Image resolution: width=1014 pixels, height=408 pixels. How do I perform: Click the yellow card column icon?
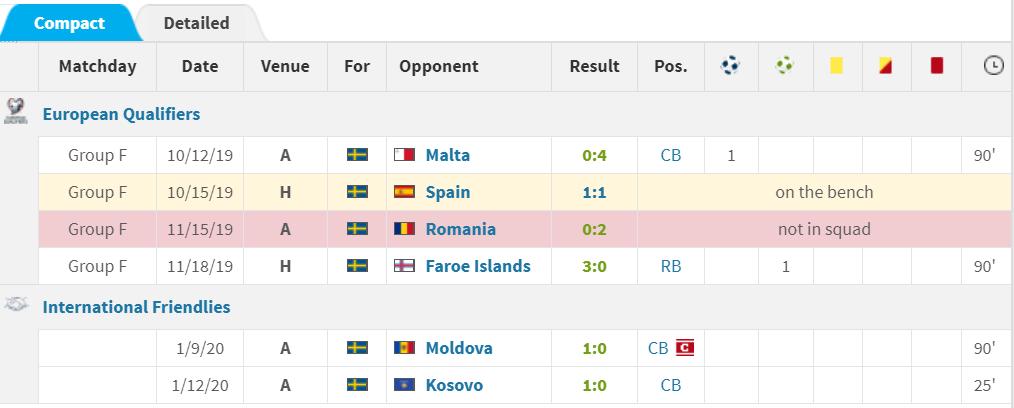(836, 66)
